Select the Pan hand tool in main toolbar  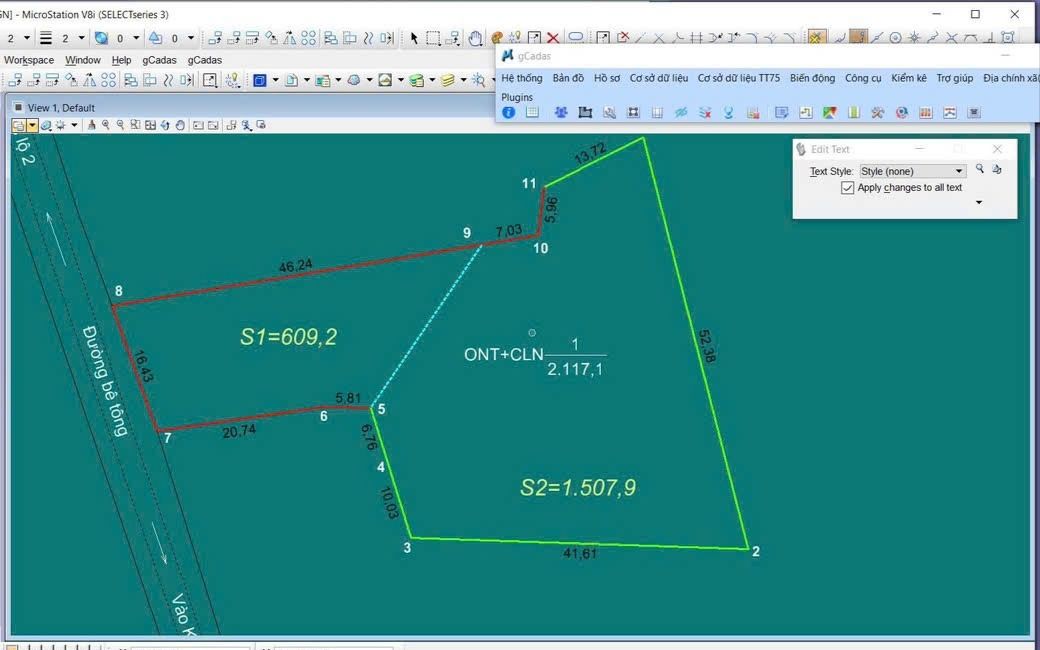point(476,38)
